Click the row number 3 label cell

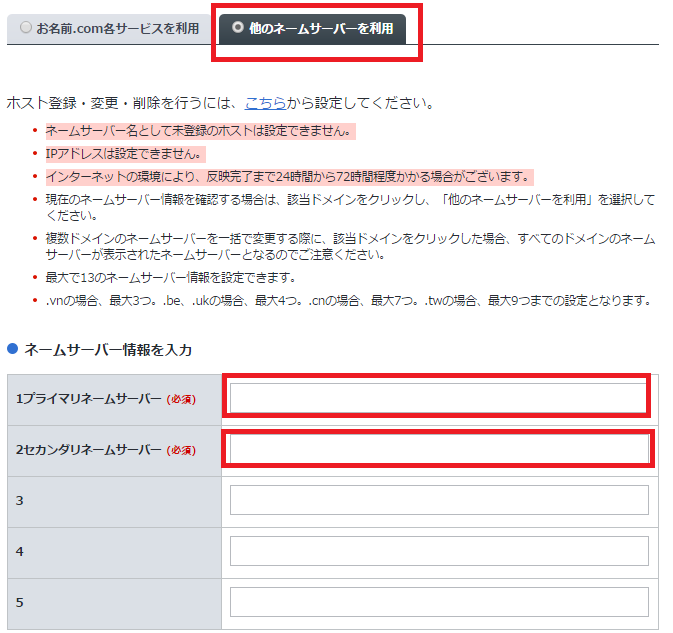pos(20,500)
